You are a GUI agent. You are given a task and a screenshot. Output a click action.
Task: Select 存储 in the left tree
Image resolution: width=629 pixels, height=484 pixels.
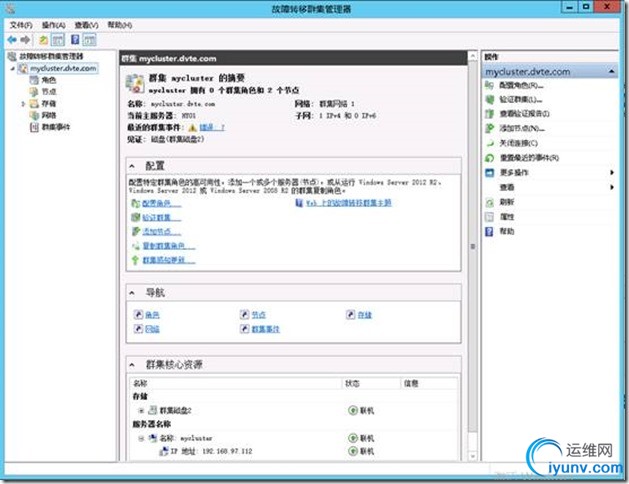49,103
